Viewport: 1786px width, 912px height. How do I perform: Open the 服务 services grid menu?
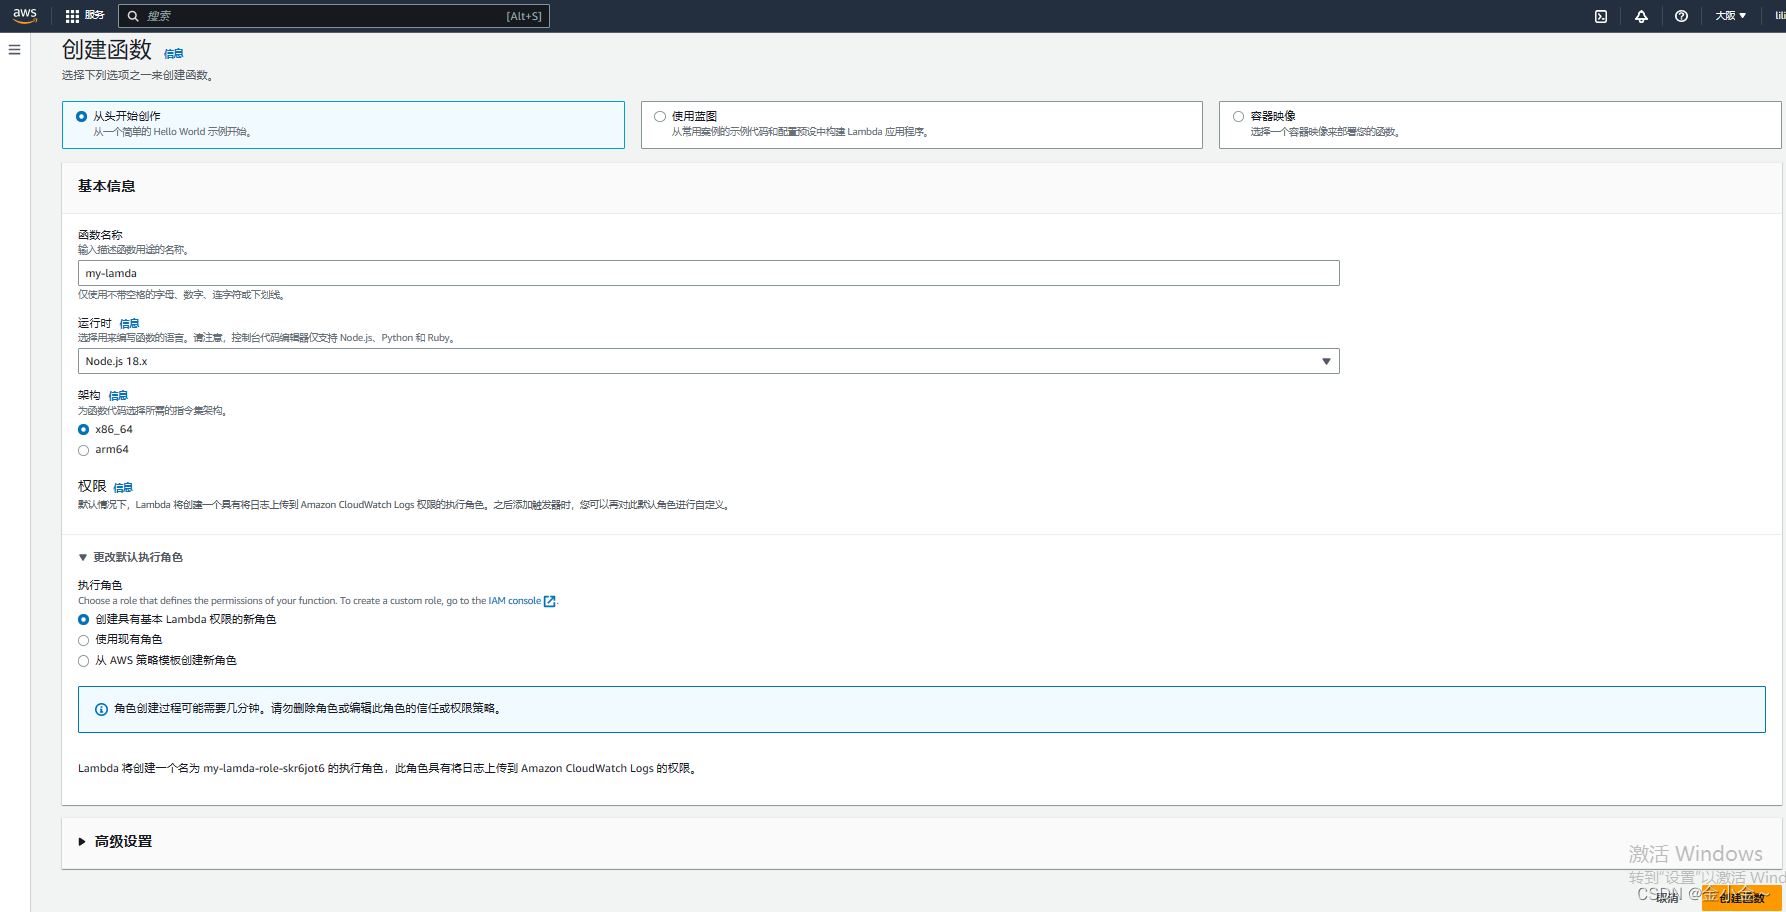[x=85, y=16]
